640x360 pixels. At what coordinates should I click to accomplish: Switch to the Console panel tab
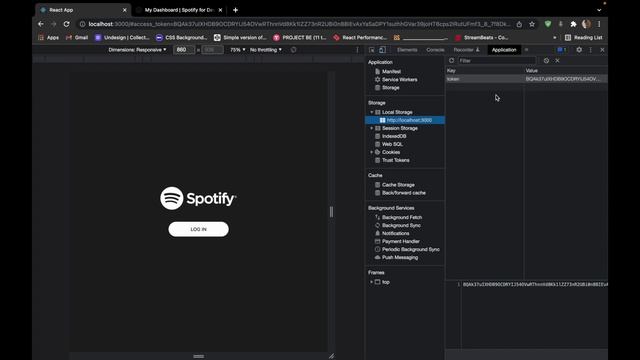point(435,50)
